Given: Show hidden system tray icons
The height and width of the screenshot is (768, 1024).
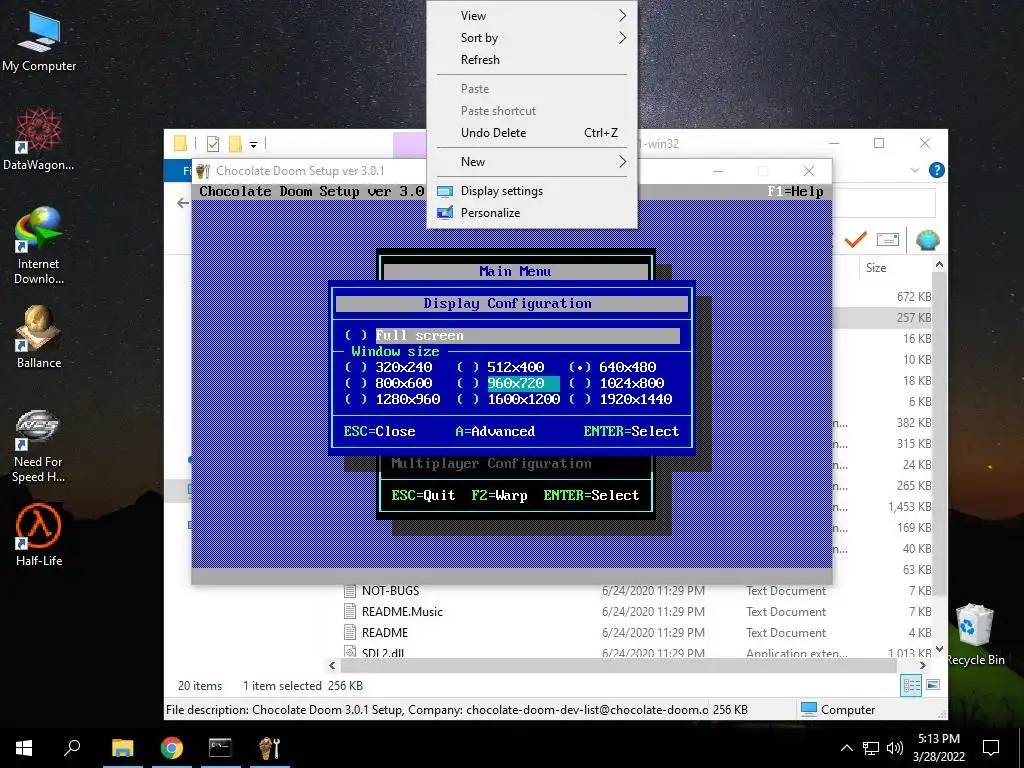Looking at the screenshot, I should point(846,748).
